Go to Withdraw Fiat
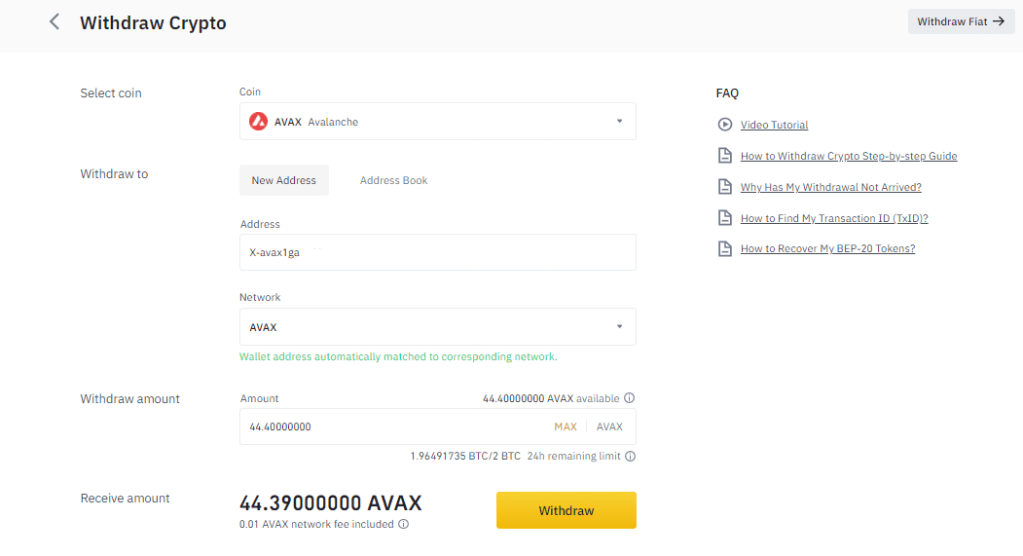Image resolution: width=1023 pixels, height=556 pixels. coord(960,22)
